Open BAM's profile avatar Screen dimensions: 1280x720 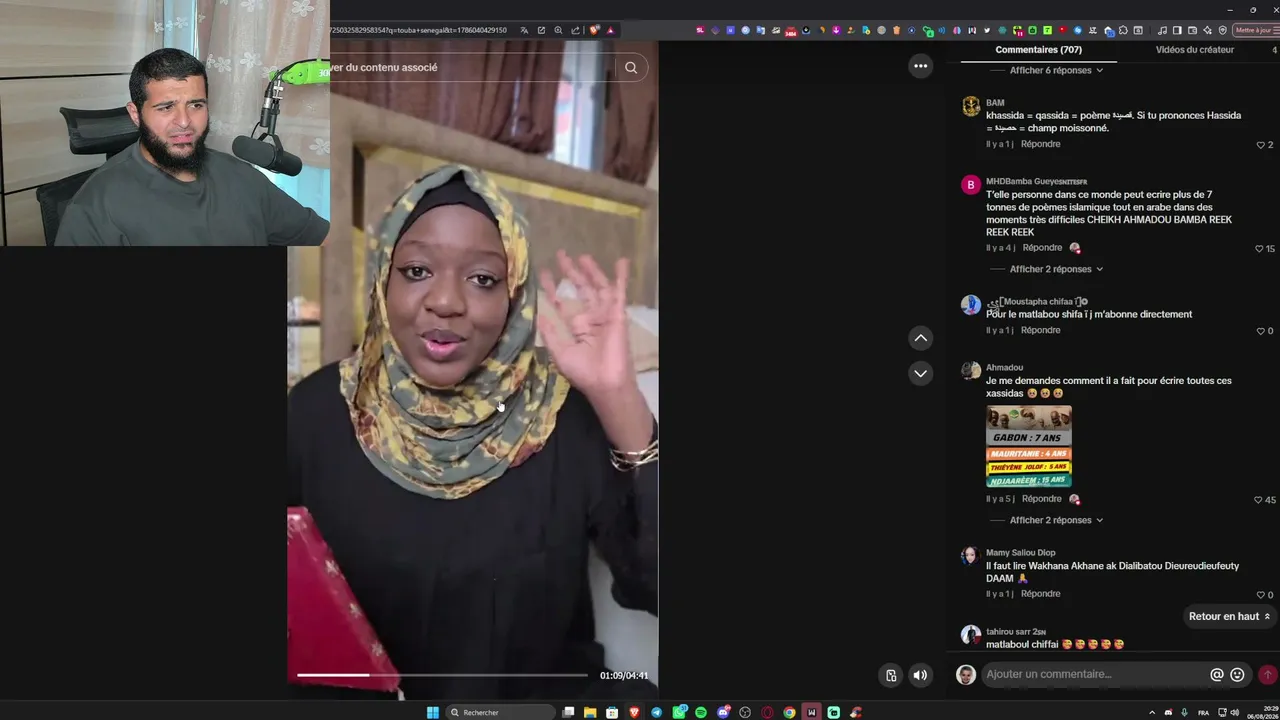click(x=970, y=107)
